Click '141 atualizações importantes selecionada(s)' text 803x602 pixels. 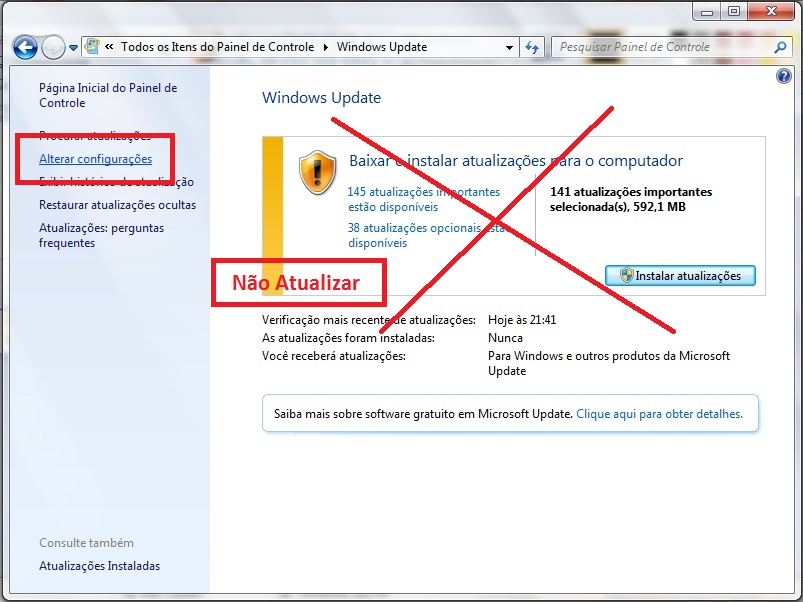pyautogui.click(x=631, y=199)
